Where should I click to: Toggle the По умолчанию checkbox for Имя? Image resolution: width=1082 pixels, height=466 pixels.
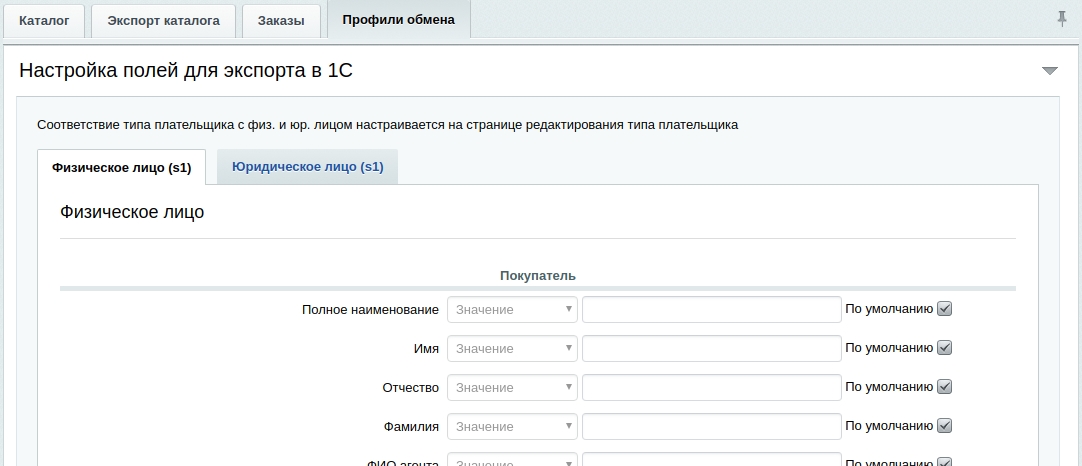pos(944,348)
